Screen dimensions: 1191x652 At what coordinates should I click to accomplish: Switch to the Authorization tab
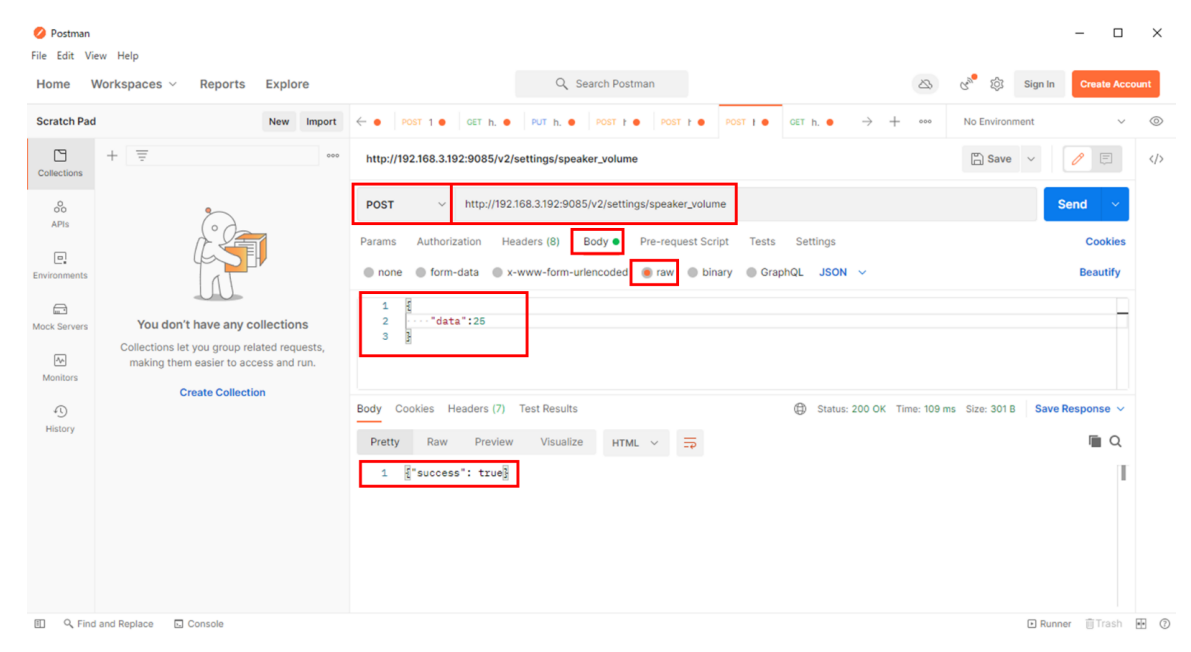coord(448,241)
